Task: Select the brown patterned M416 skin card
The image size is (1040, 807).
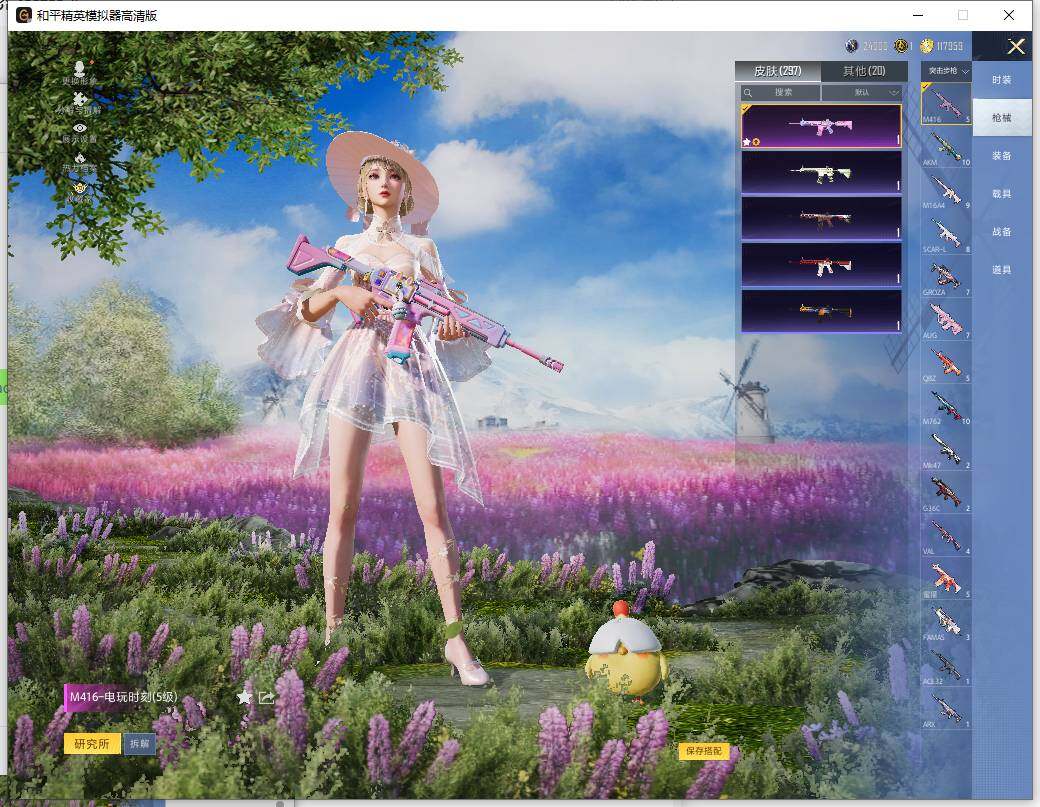Action: pos(821,218)
